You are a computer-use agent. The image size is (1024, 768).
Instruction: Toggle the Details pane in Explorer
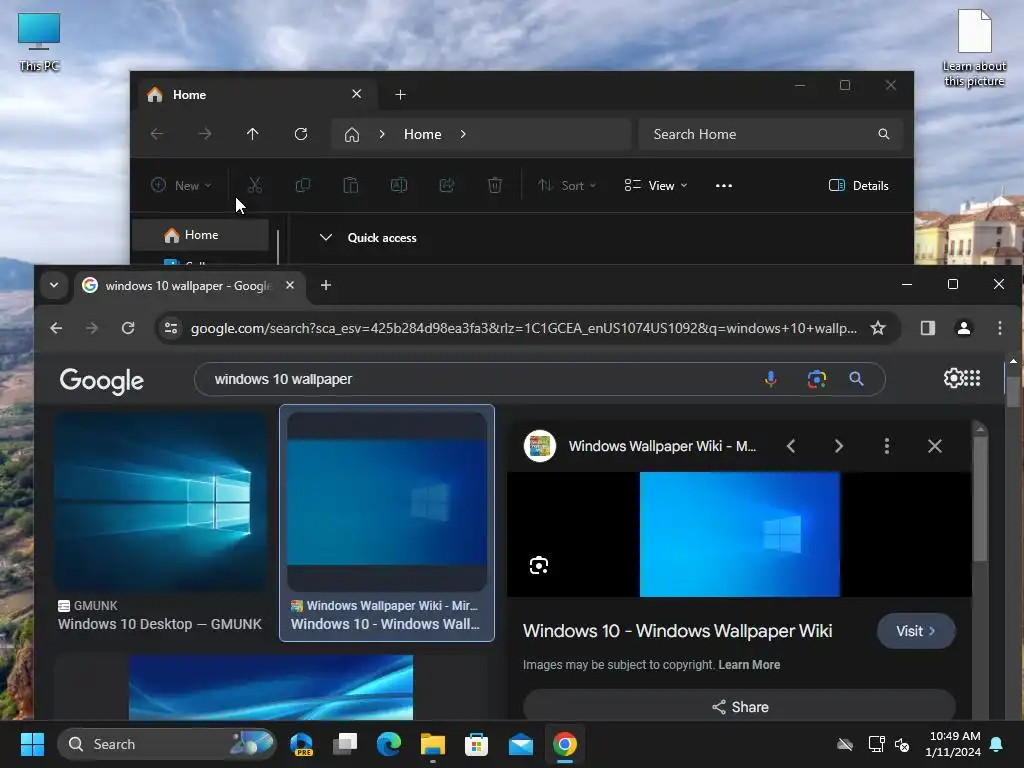tap(859, 185)
